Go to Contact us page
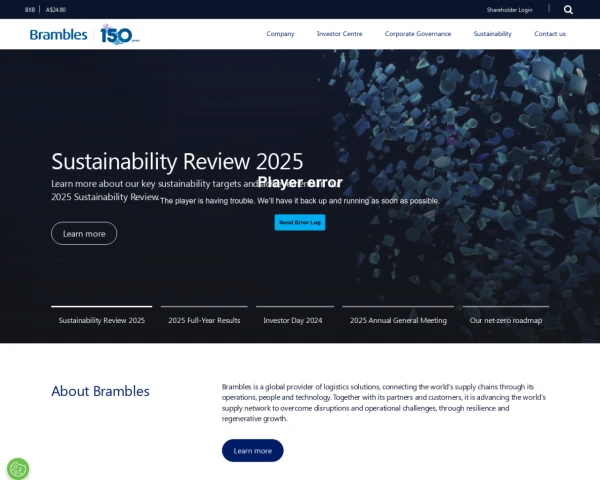 550,34
